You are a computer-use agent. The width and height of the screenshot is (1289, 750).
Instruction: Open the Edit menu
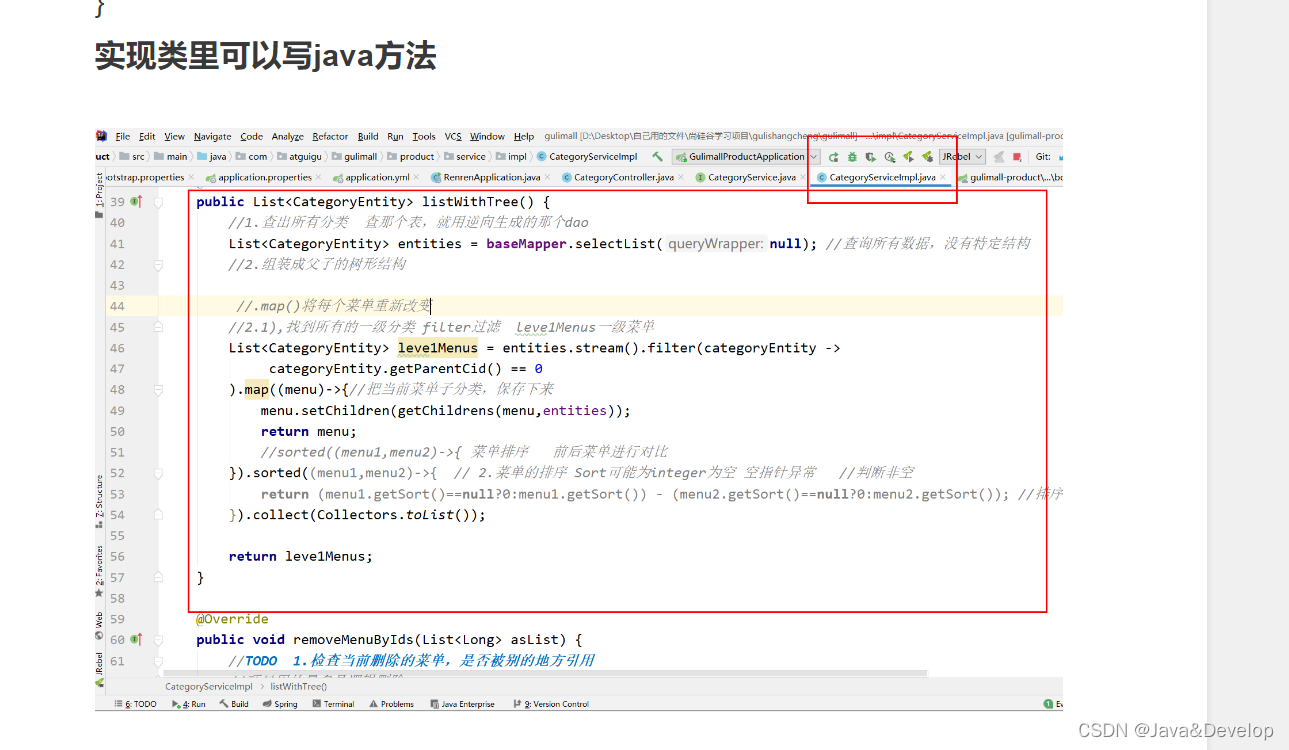tap(147, 136)
